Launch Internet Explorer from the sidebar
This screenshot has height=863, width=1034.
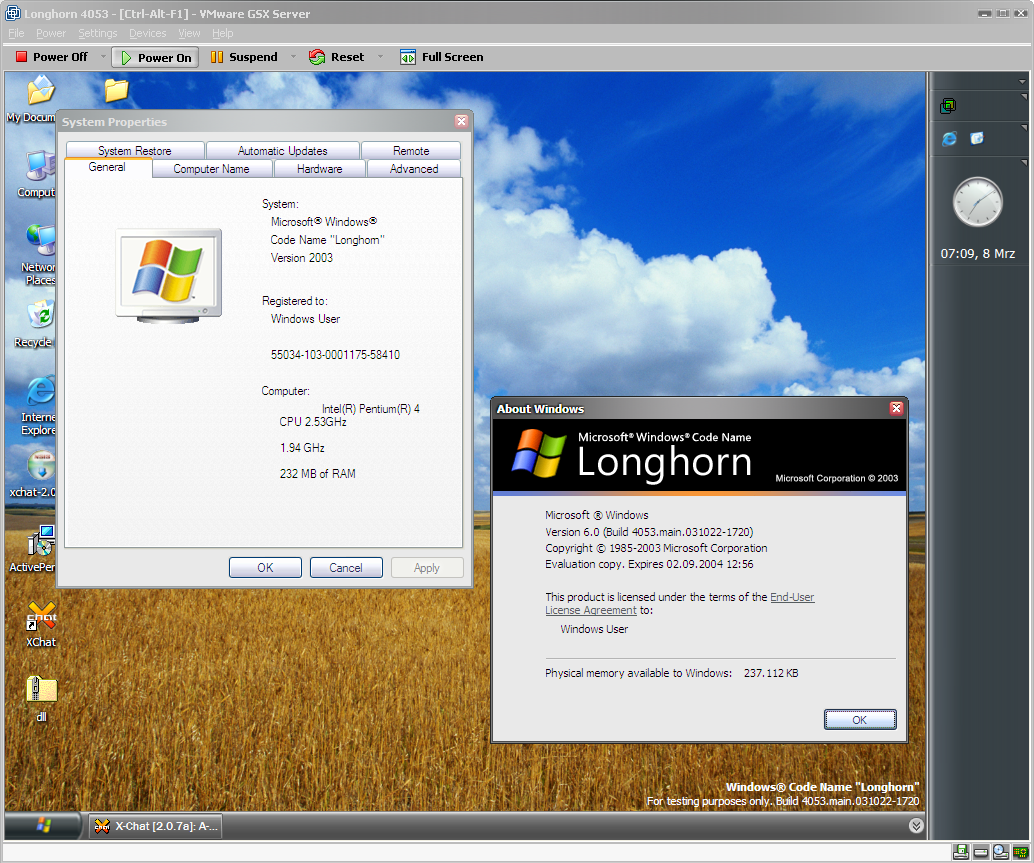coord(949,139)
